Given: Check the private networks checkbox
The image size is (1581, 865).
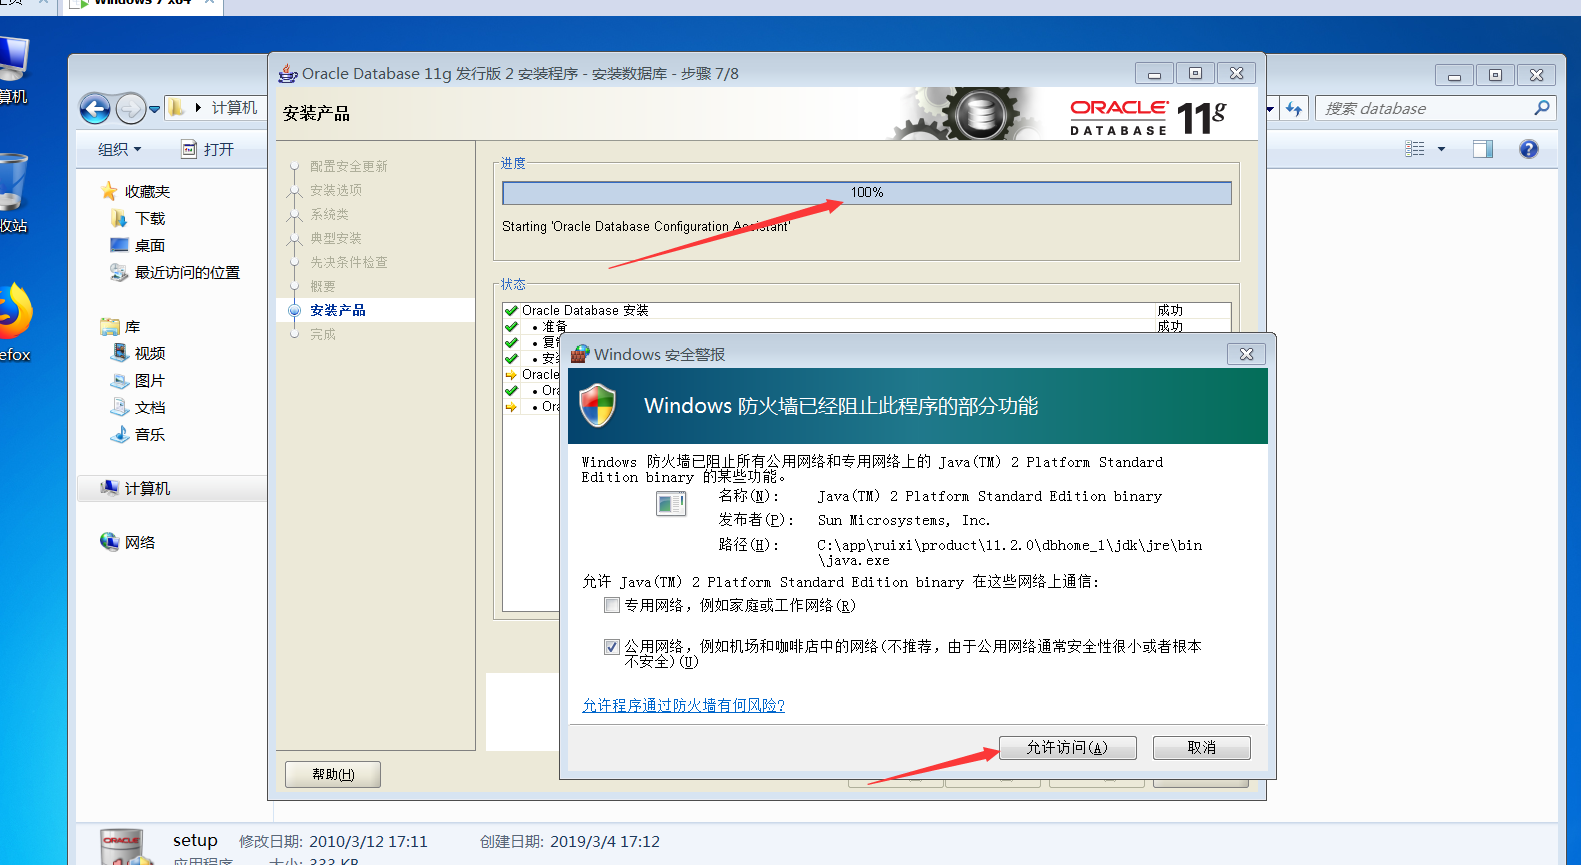Looking at the screenshot, I should click(x=612, y=605).
